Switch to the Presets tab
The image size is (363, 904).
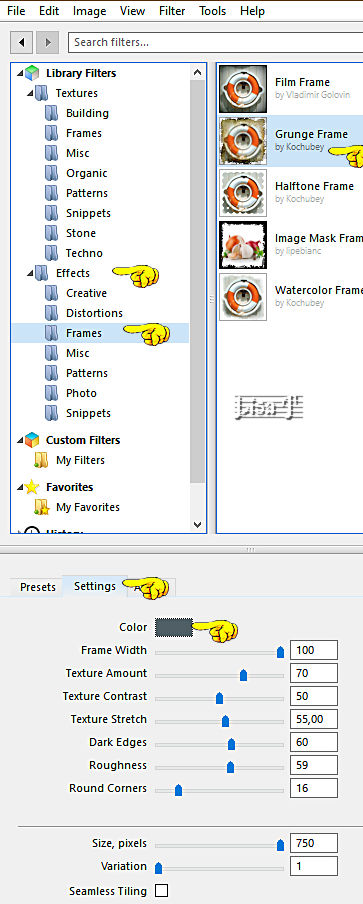(38, 587)
